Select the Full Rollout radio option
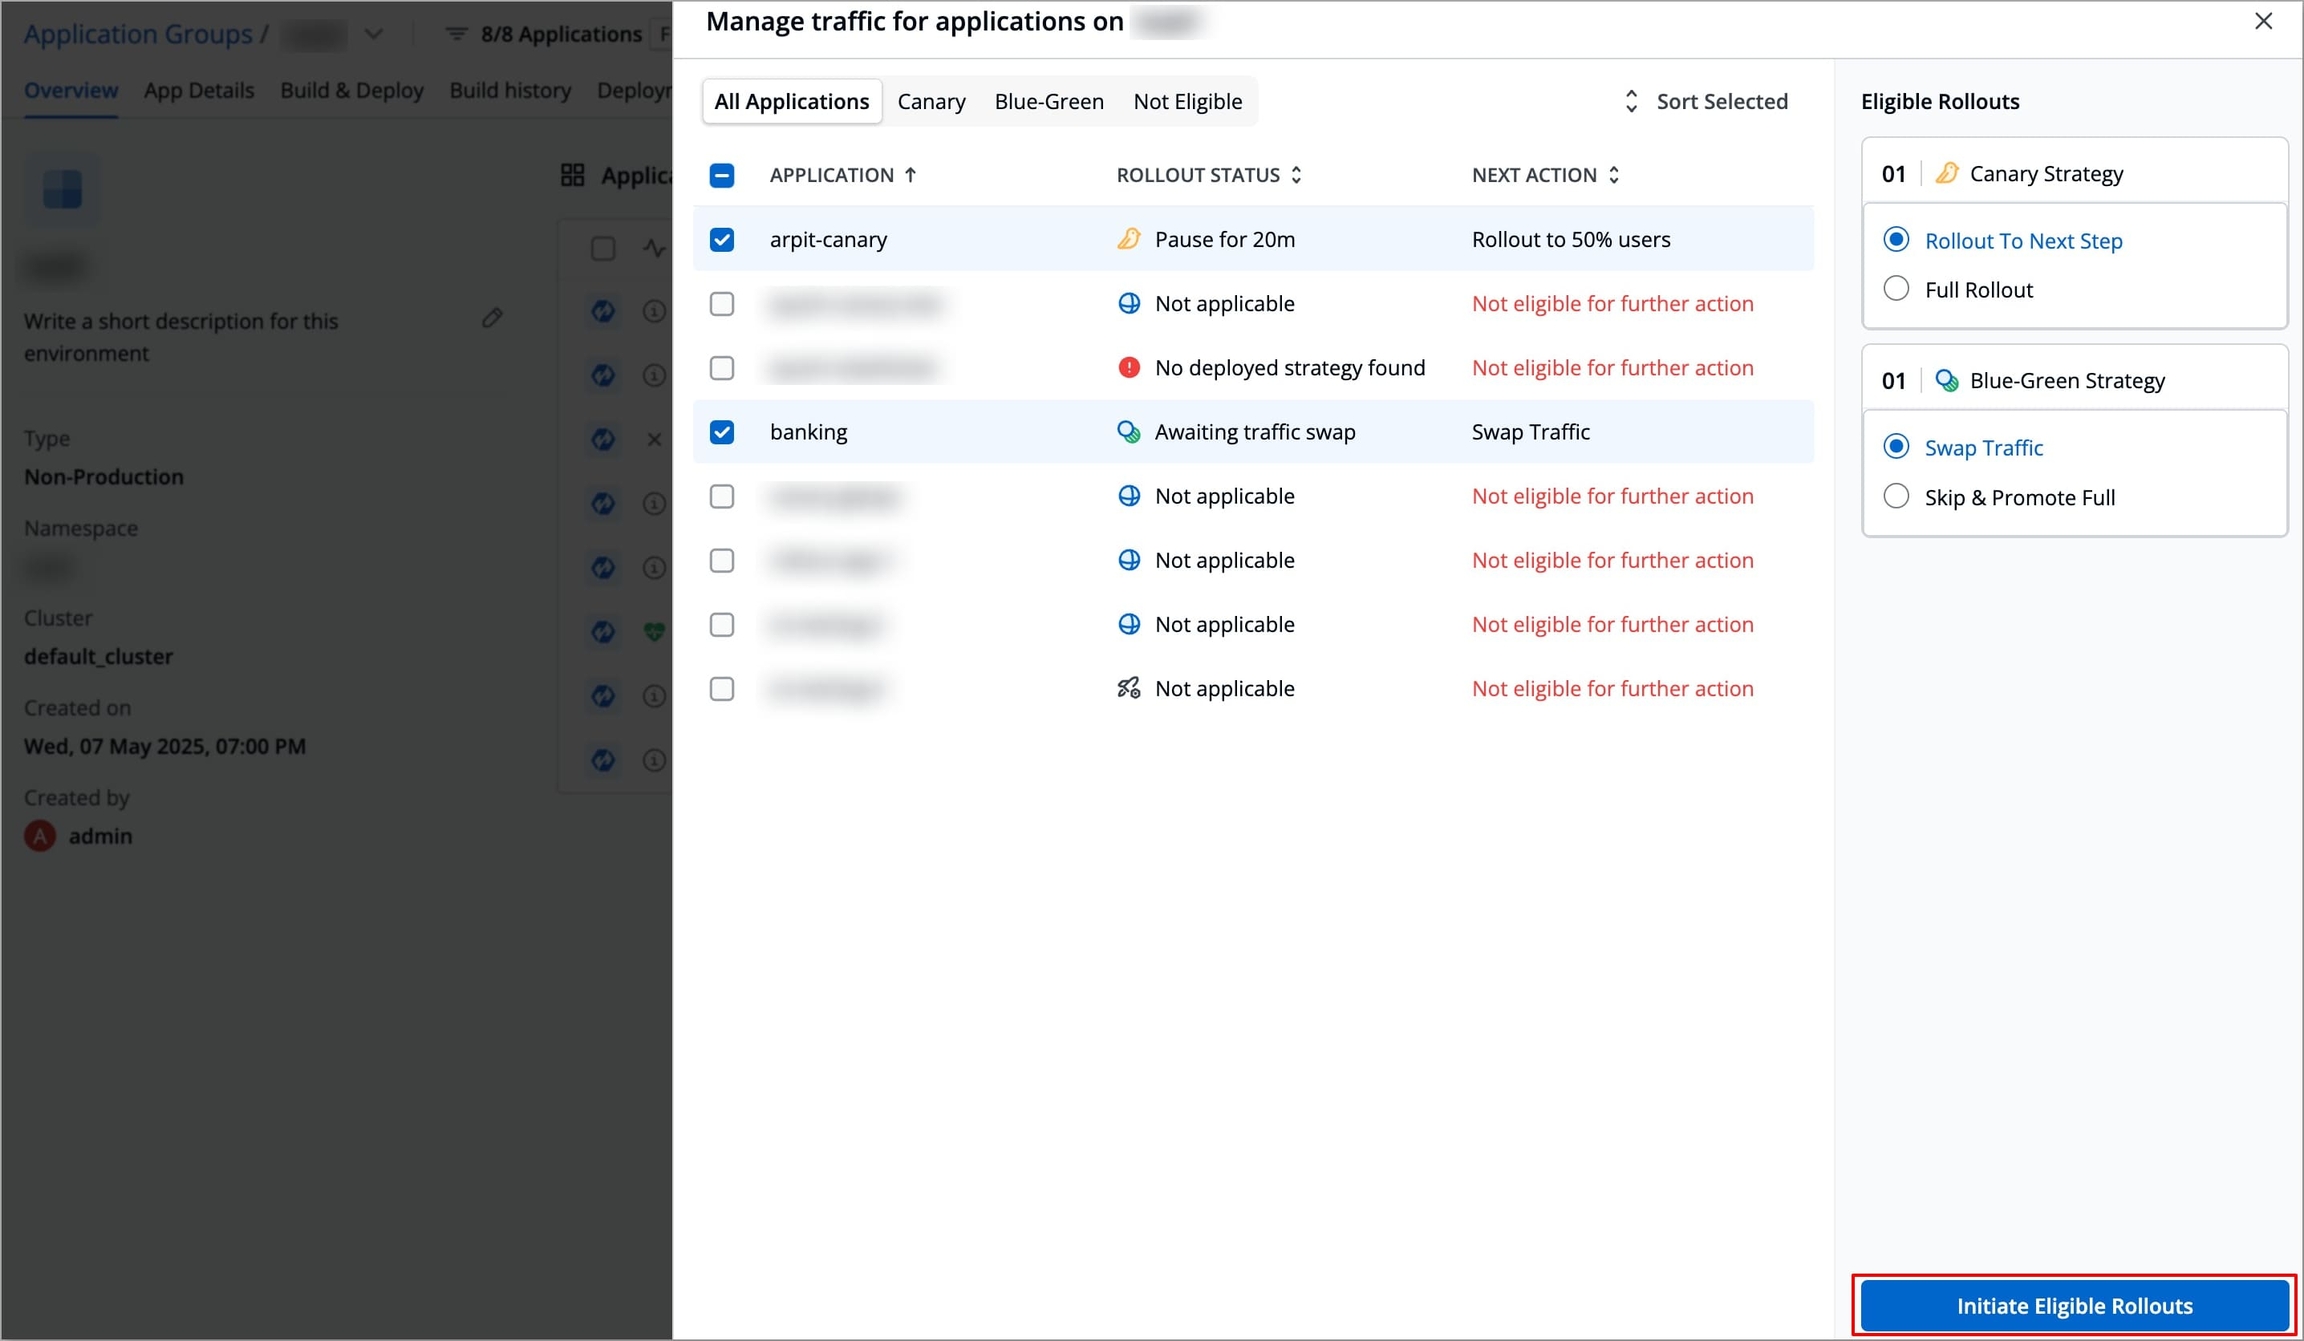This screenshot has width=2304, height=1341. point(1896,290)
